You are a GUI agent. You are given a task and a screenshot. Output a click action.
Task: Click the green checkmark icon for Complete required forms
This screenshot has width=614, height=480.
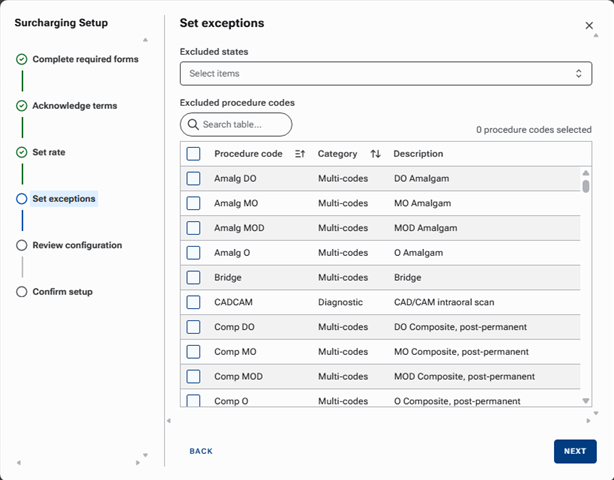[x=22, y=59]
